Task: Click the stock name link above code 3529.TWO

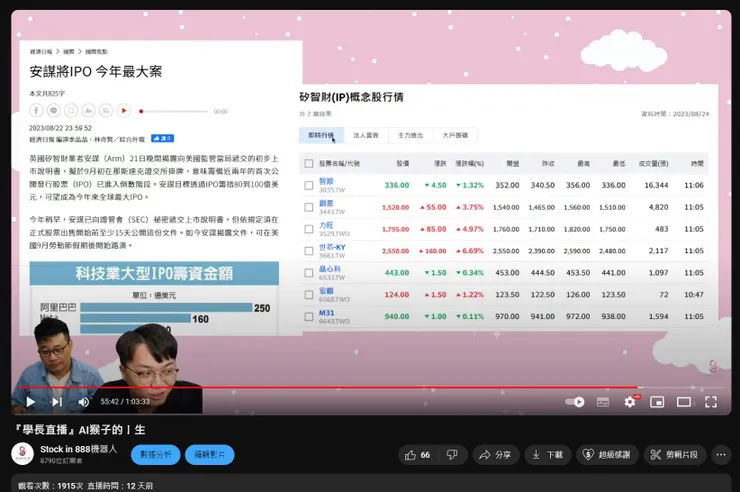Action: 326,225
